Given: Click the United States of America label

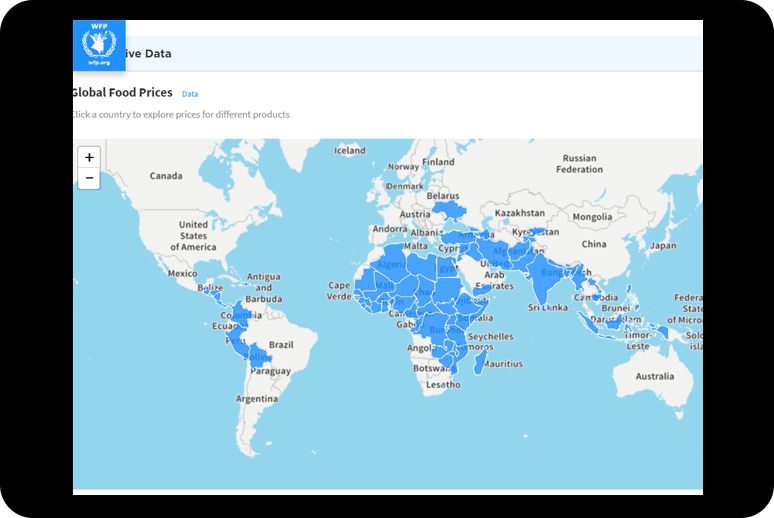Looking at the screenshot, I should tap(193, 236).
